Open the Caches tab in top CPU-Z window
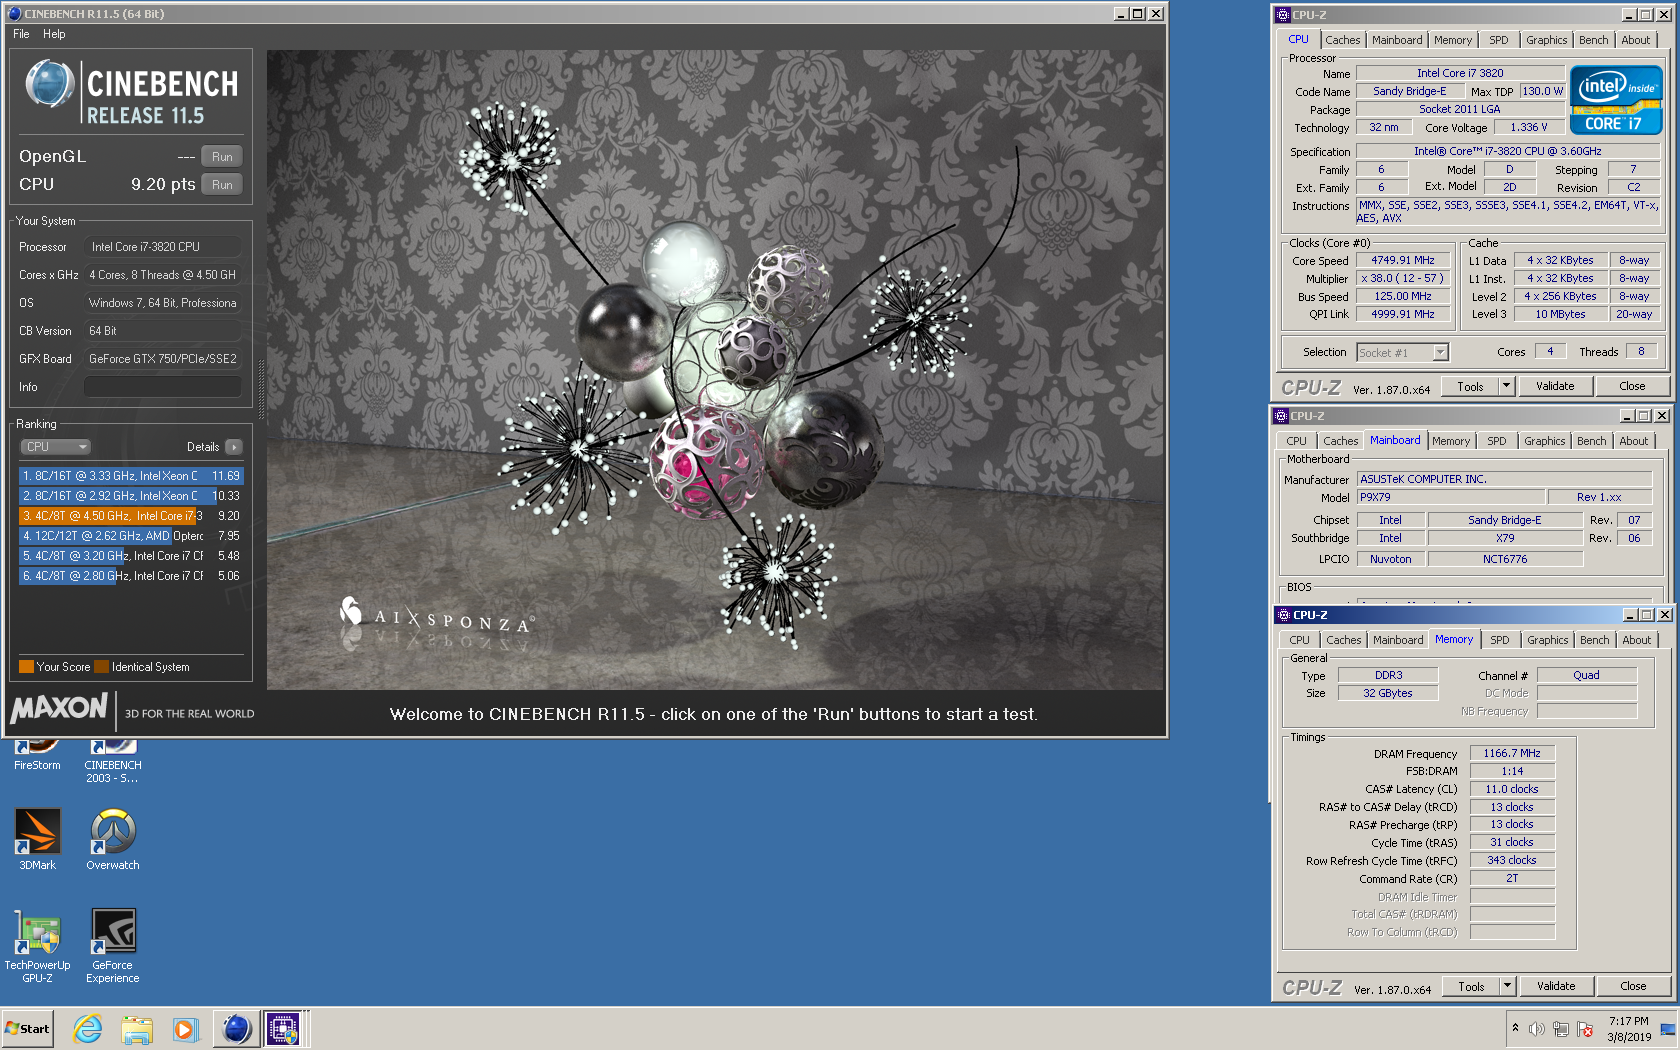Image resolution: width=1680 pixels, height=1050 pixels. tap(1342, 40)
